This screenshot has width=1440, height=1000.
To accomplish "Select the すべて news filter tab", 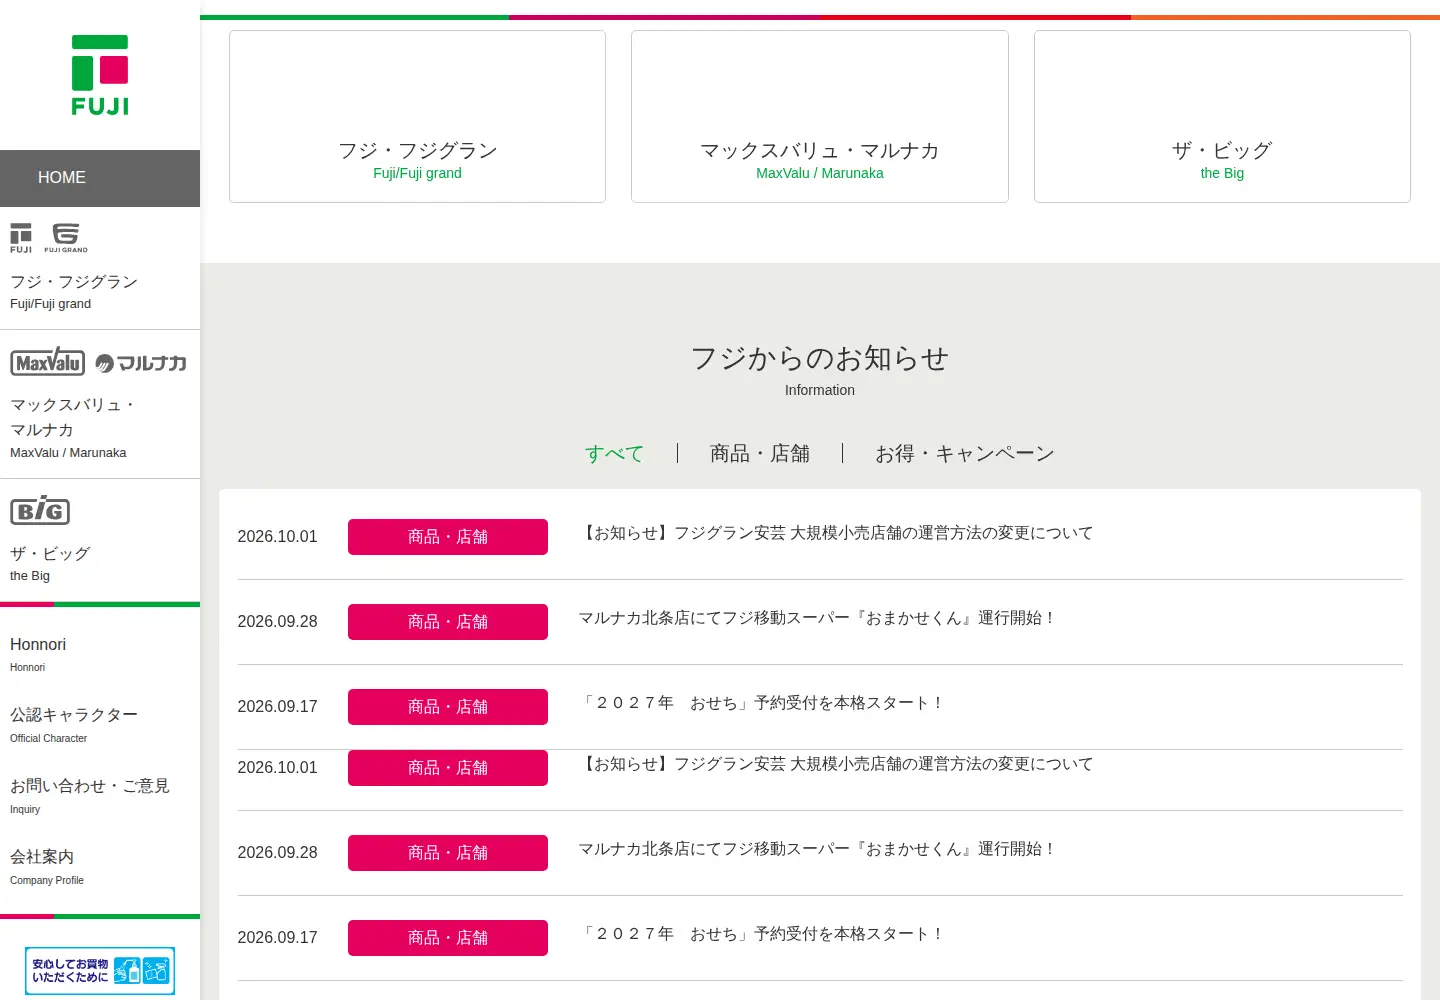I will 615,454.
